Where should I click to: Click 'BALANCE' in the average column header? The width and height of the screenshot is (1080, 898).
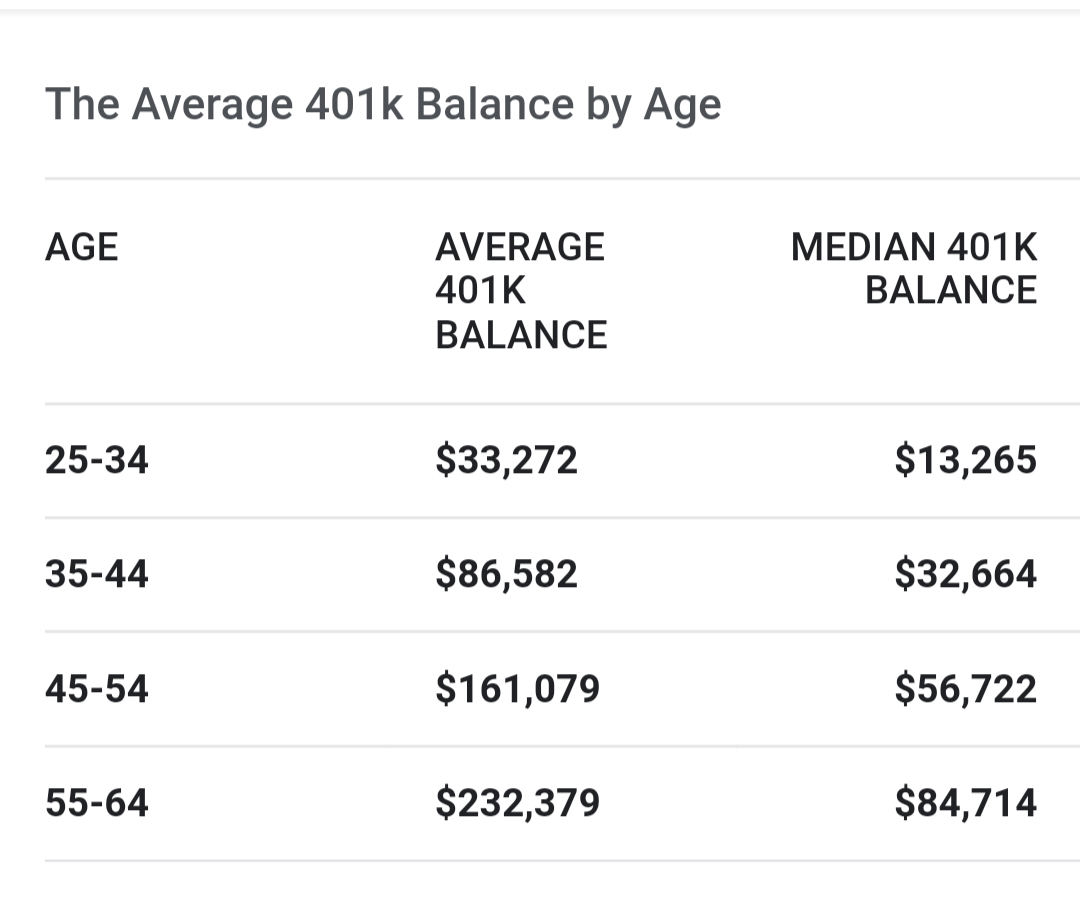(521, 335)
